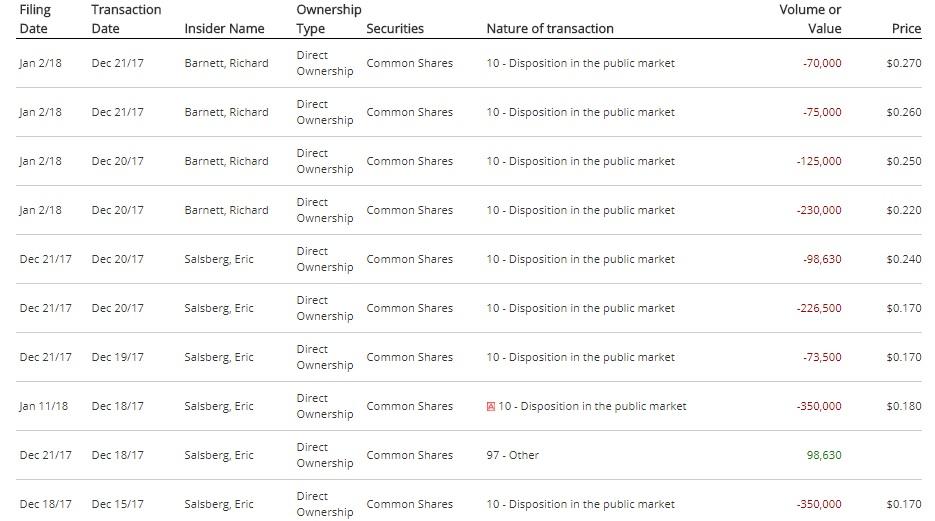Click the -230,000 volume entry
Image resolution: width=935 pixels, height=521 pixels.
coord(819,210)
